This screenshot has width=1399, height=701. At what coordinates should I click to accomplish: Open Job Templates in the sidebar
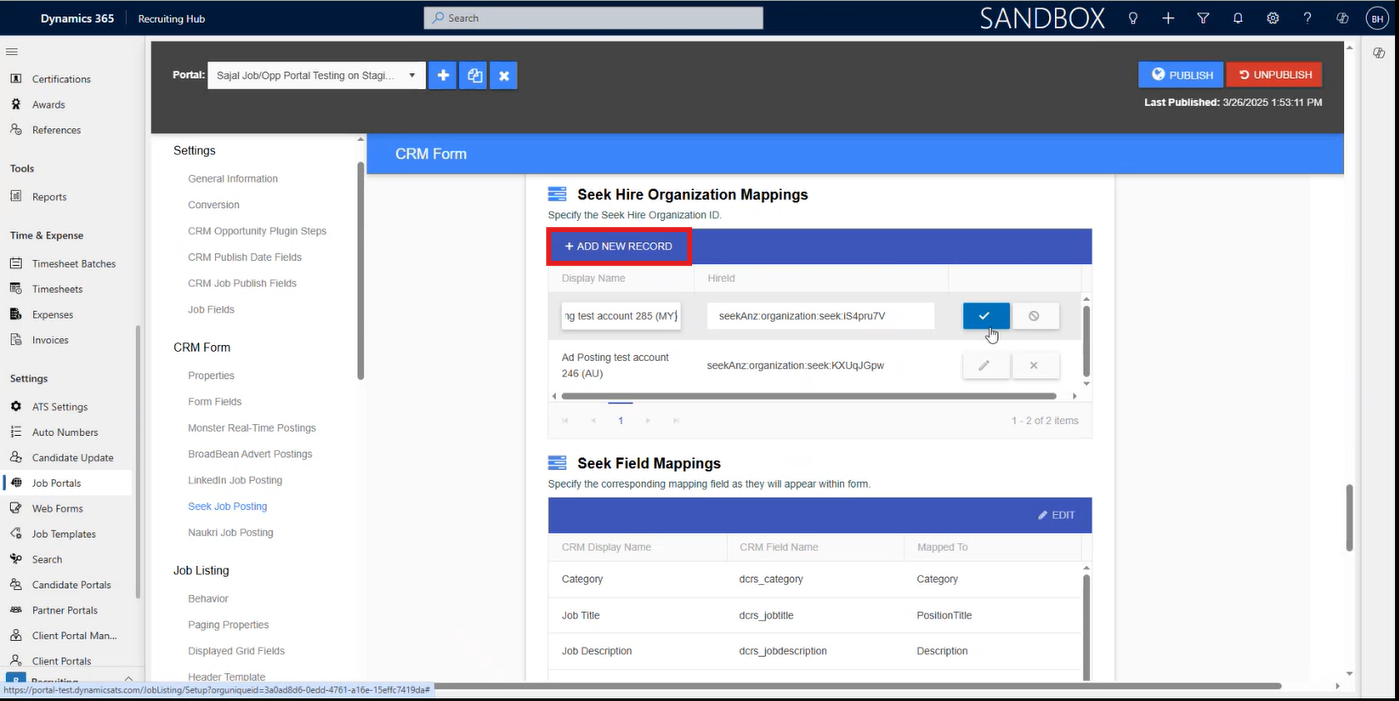[x=64, y=534]
